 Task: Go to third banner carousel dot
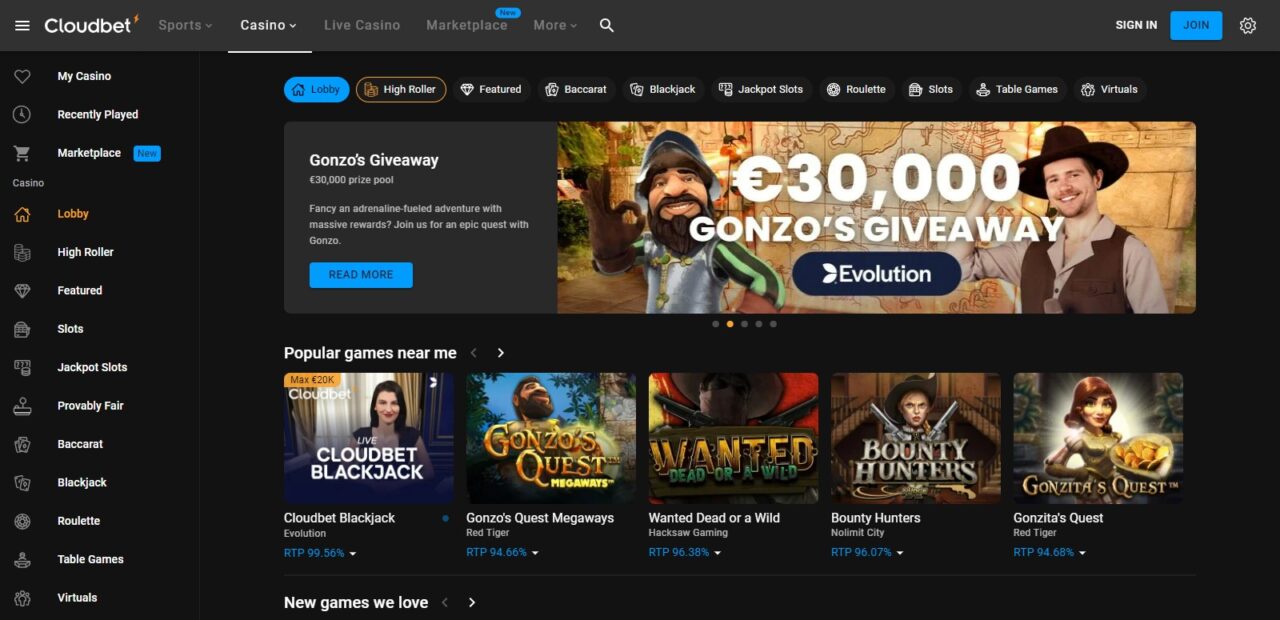tap(744, 324)
